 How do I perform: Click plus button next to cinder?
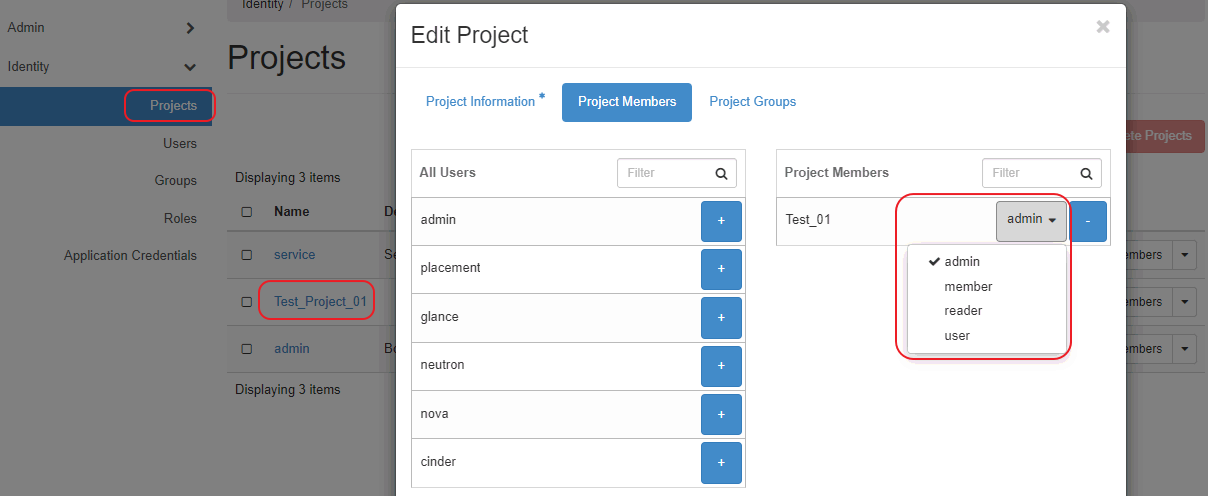click(721, 462)
